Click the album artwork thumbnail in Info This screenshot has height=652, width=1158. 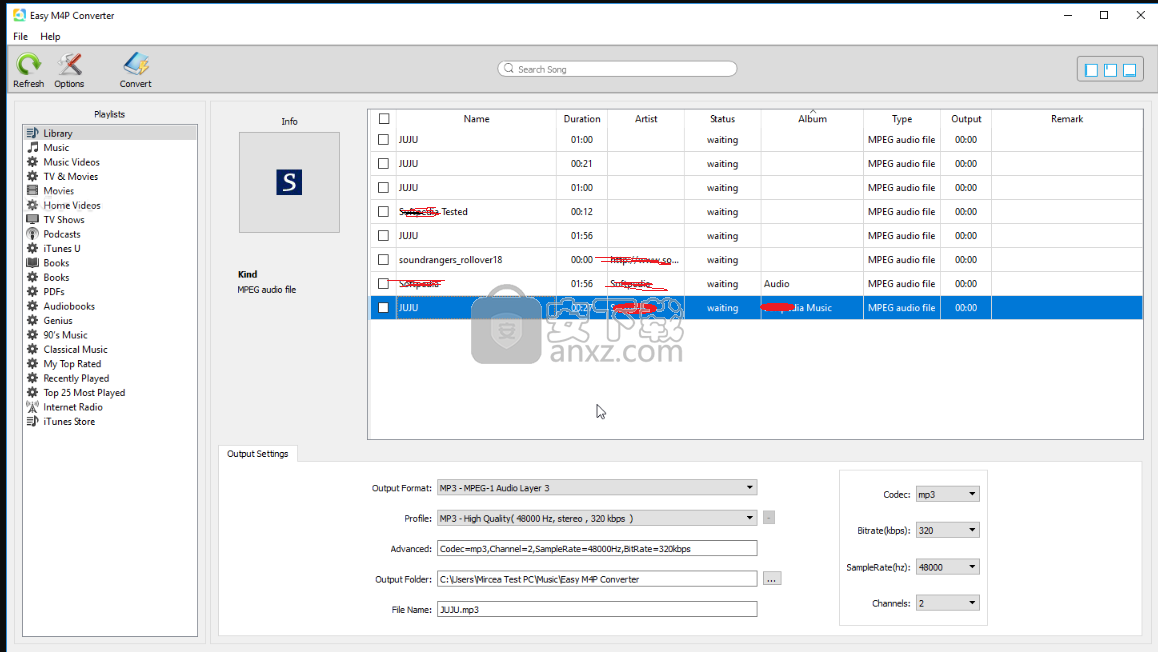pos(290,182)
